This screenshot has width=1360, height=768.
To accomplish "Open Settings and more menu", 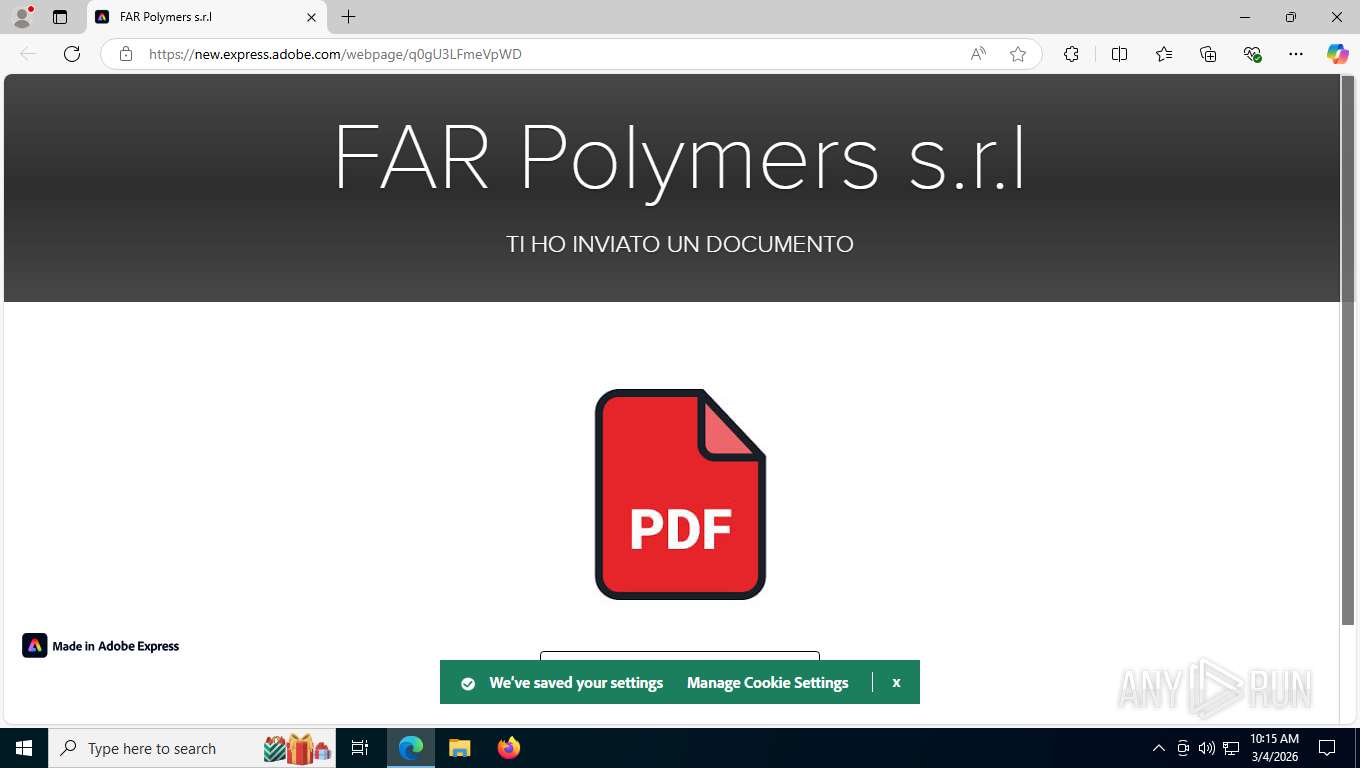I will [1296, 54].
